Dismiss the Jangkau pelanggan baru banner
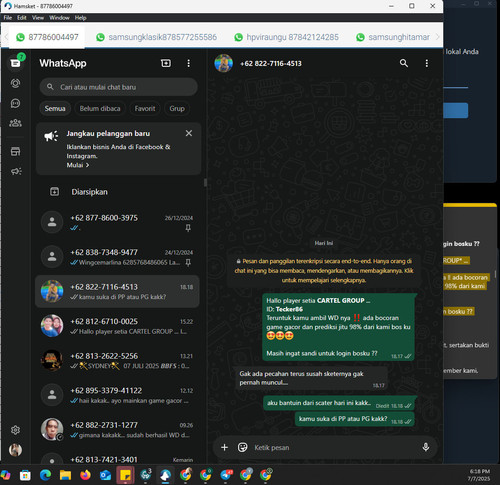 (189, 133)
